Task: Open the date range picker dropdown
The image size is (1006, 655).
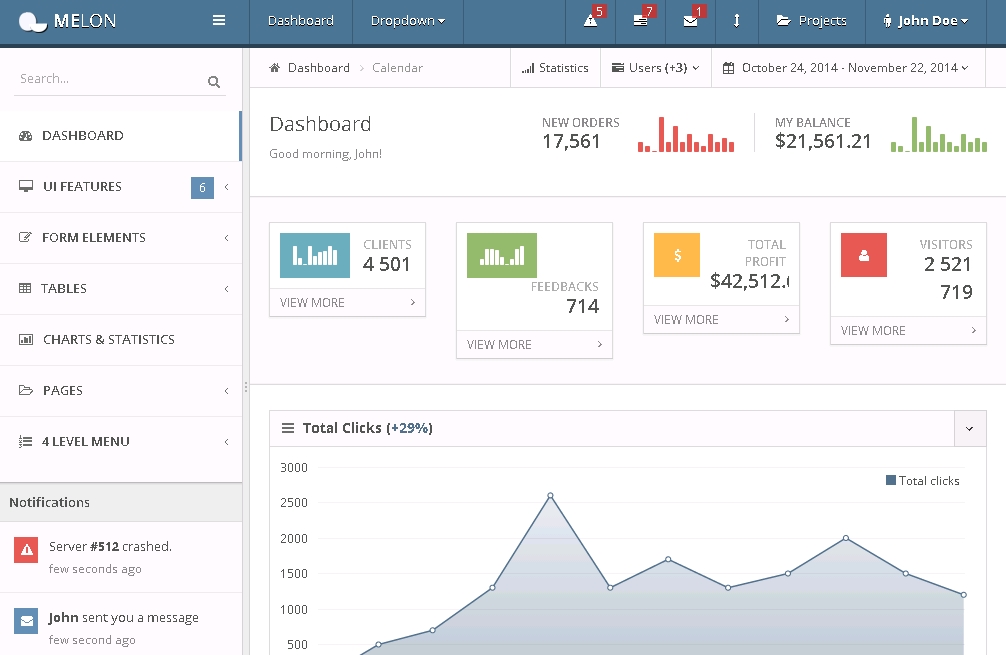Action: click(x=846, y=68)
